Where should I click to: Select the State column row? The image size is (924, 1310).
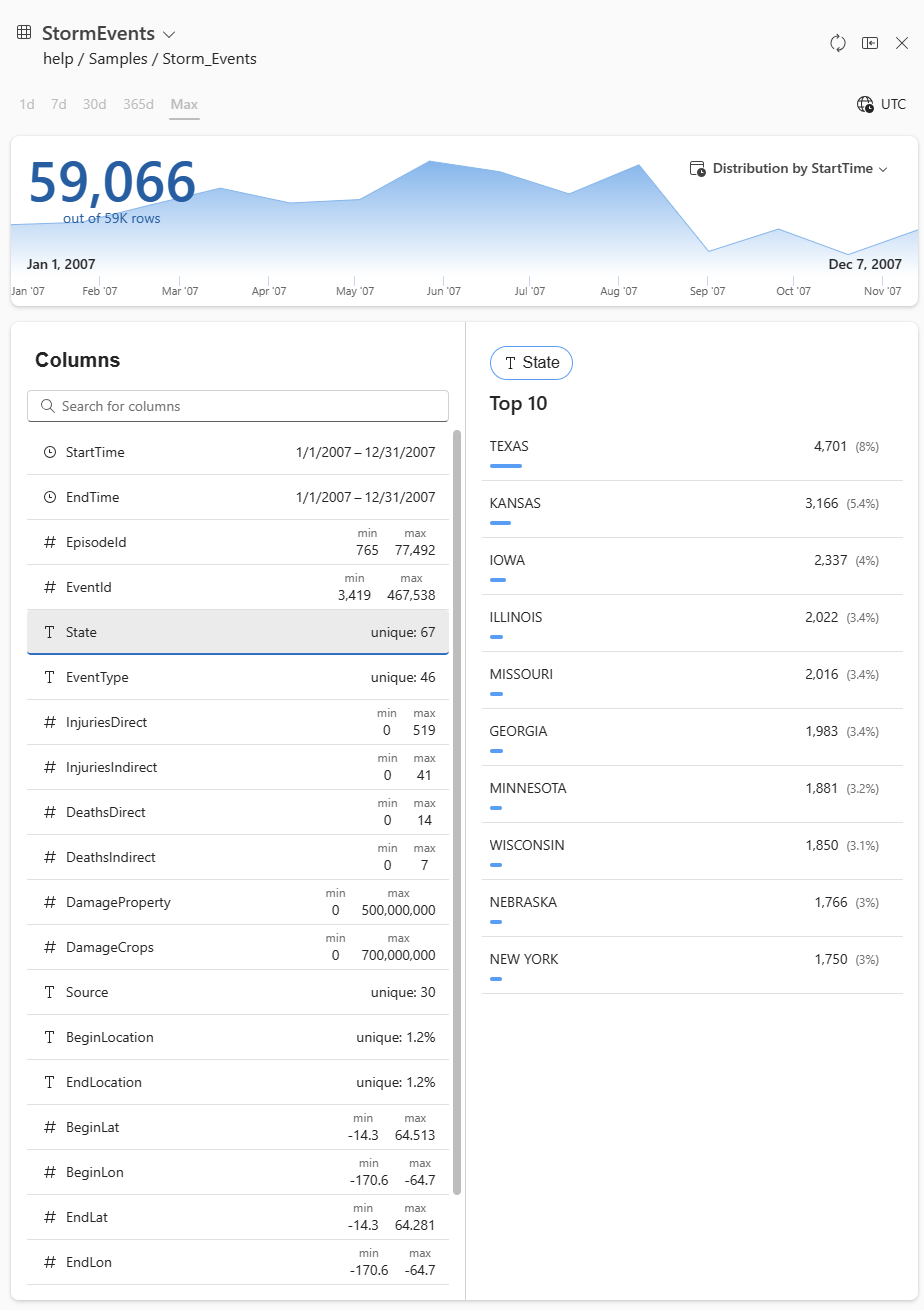click(x=237, y=632)
